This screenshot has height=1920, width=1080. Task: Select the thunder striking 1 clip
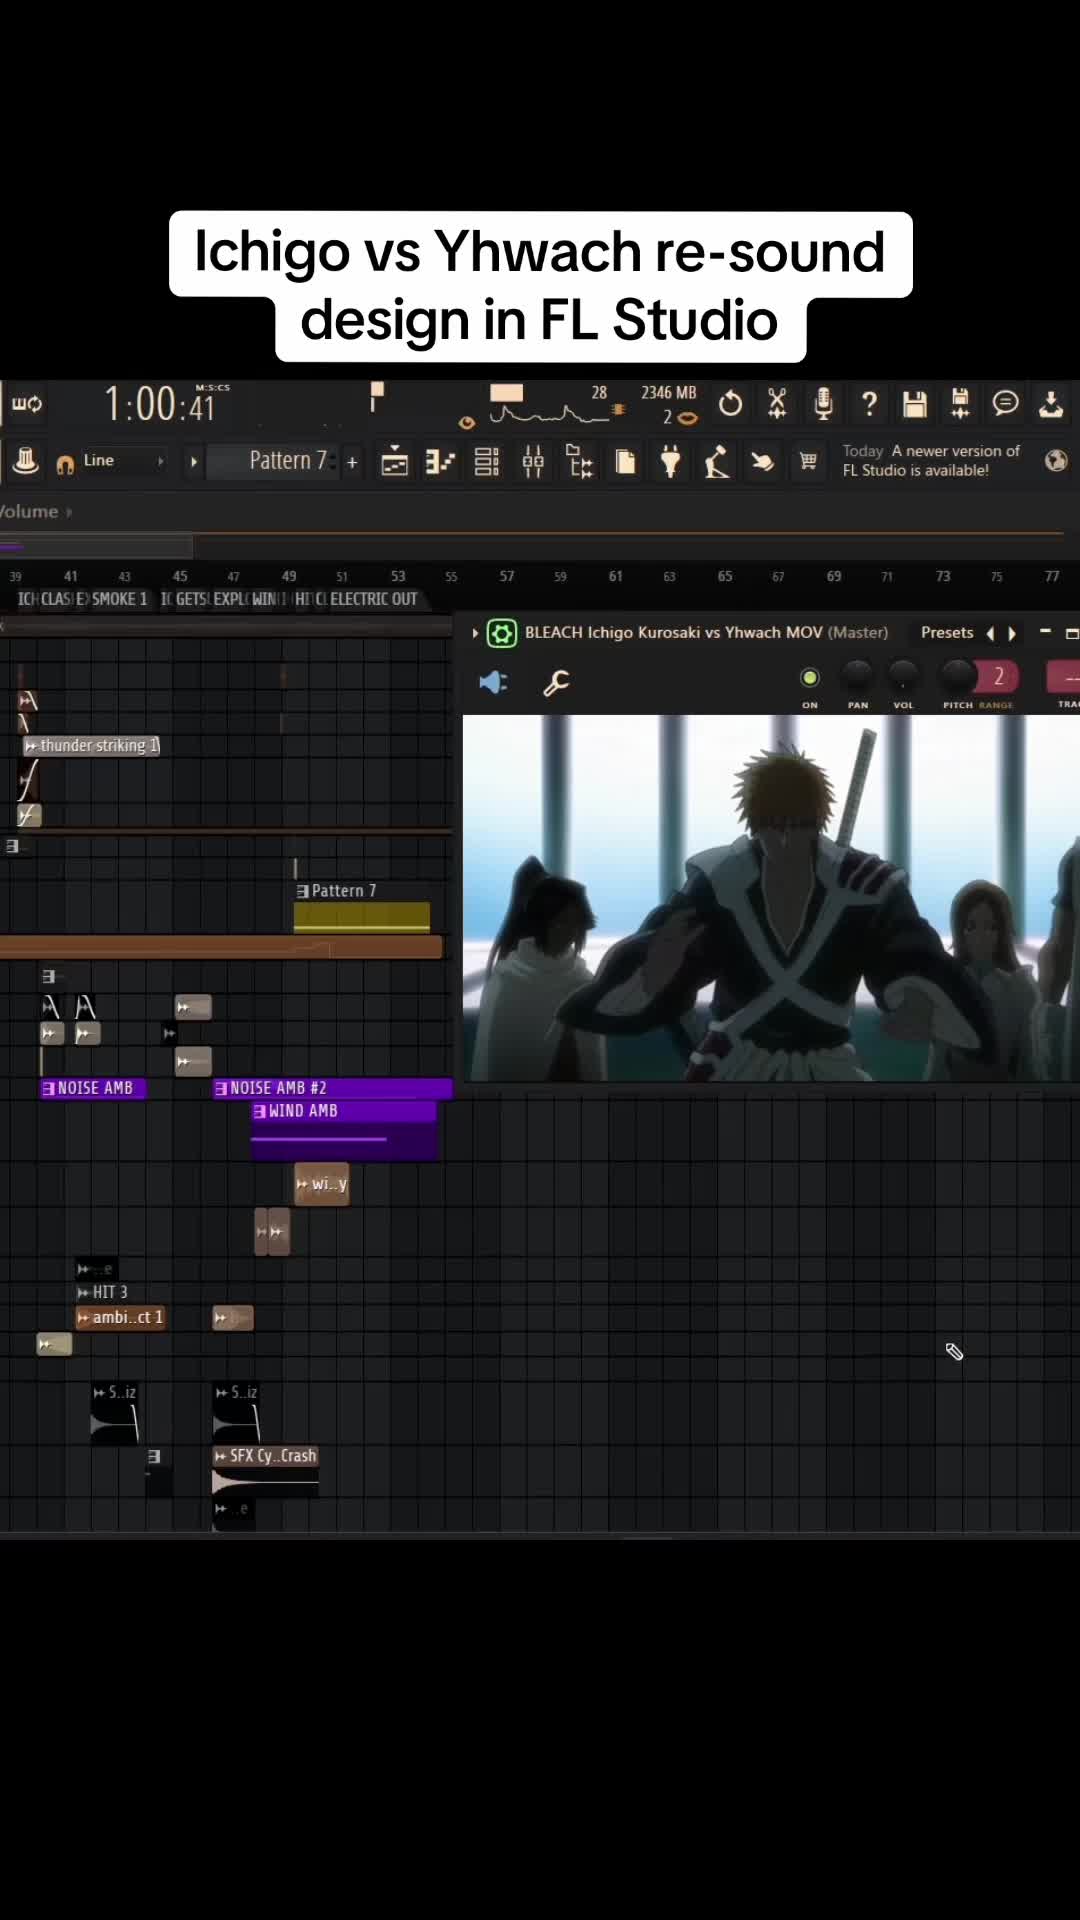[x=92, y=746]
